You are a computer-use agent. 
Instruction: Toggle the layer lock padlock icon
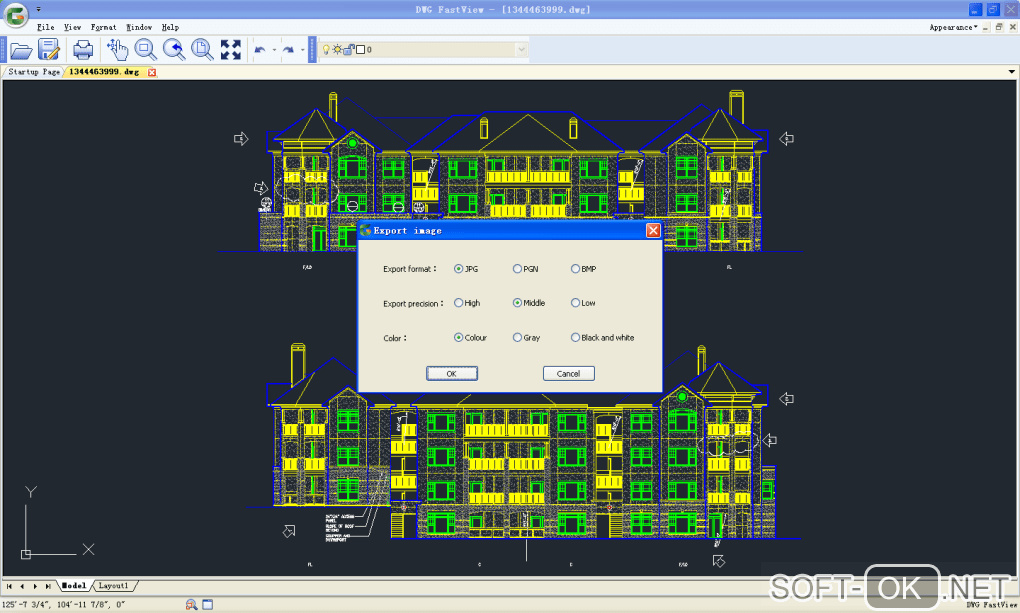point(348,49)
